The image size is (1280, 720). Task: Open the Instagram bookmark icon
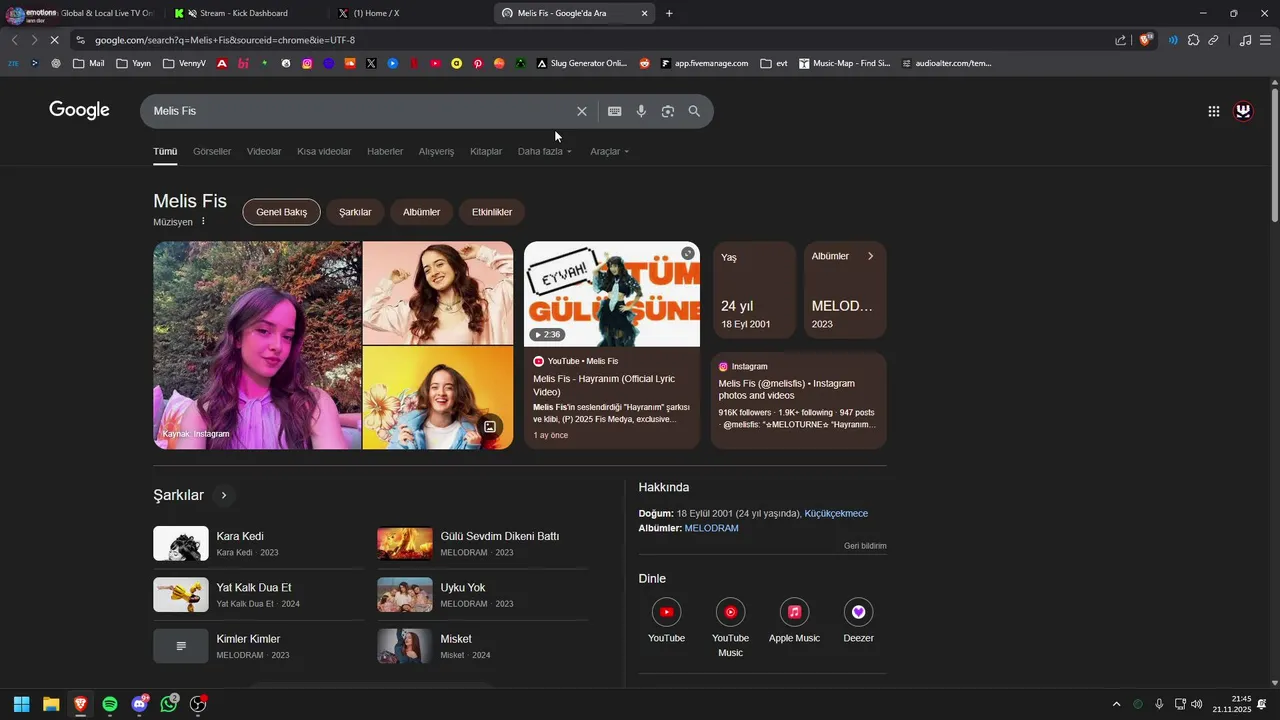pos(307,63)
